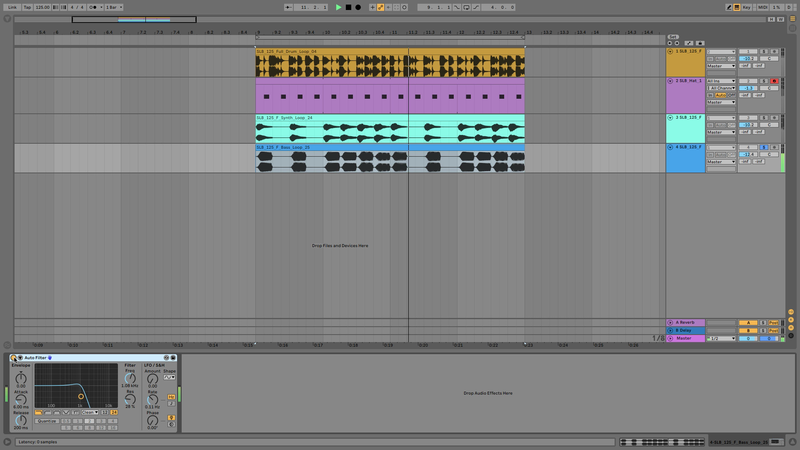Open track 2 All Channels dropdown

coord(721,88)
